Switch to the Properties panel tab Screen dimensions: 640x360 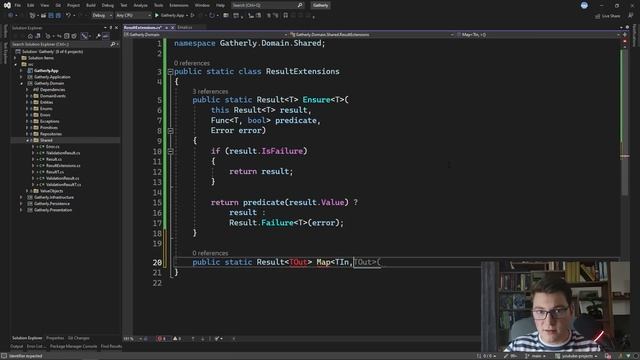[x=55, y=338]
